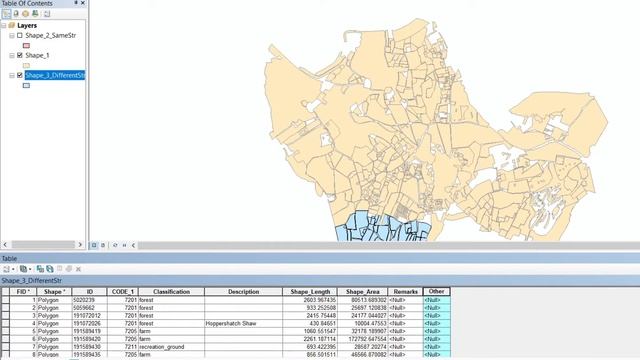This screenshot has height=360, width=640.
Task: Open the beige Shape_1 symbol swatch
Action: tap(27, 65)
